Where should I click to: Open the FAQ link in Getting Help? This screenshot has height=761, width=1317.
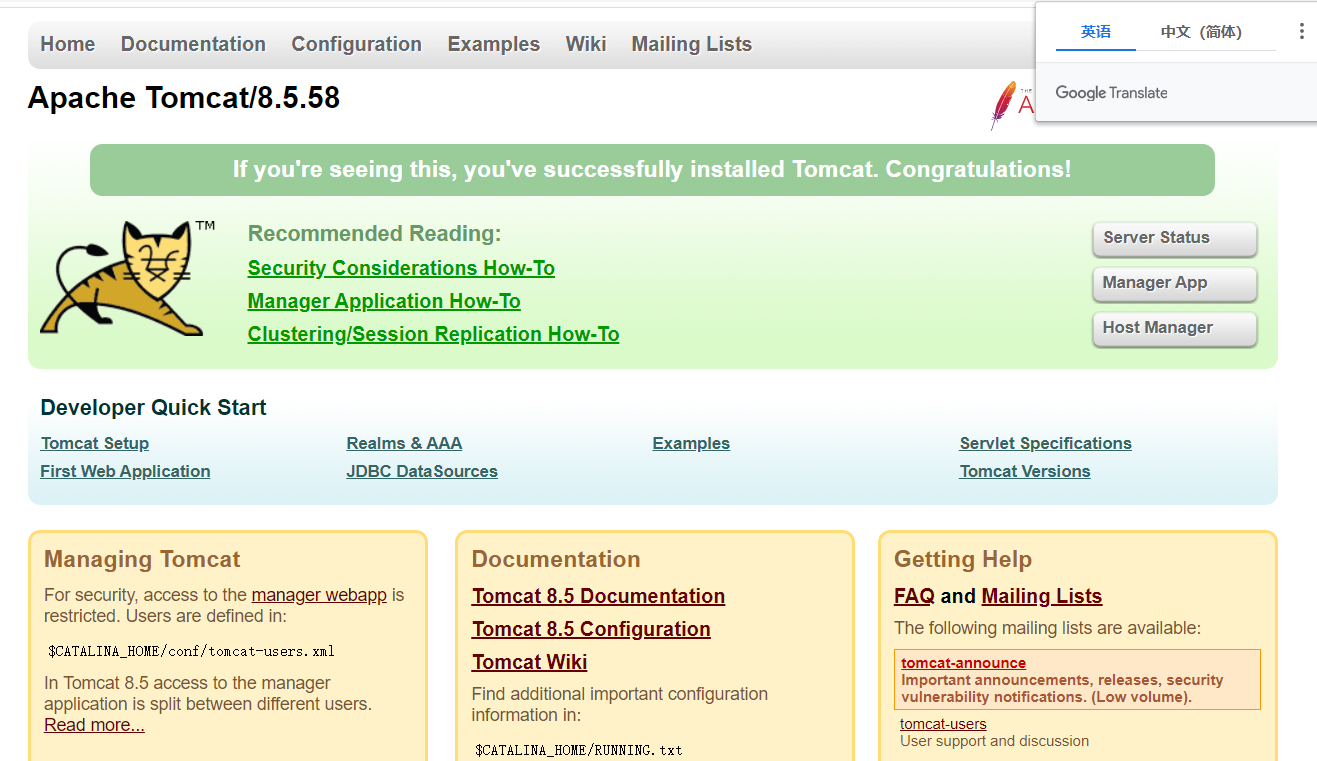(914, 596)
